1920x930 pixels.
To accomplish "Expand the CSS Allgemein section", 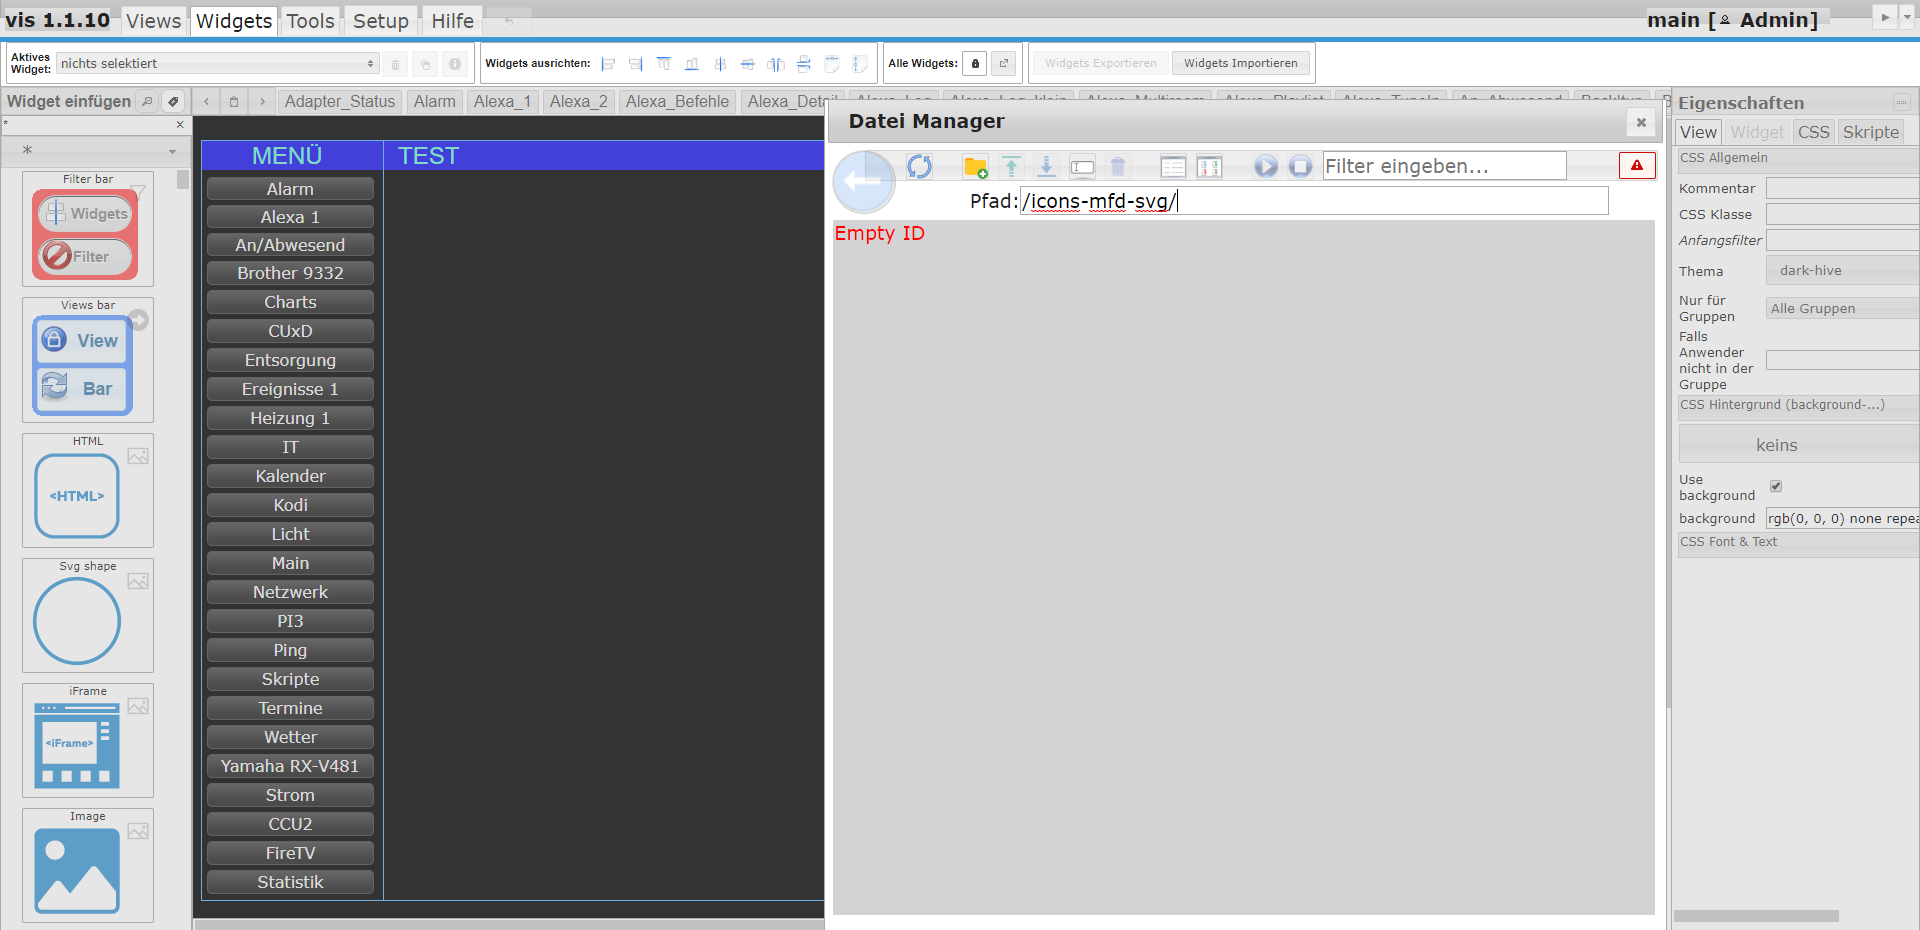I will 1798,158.
